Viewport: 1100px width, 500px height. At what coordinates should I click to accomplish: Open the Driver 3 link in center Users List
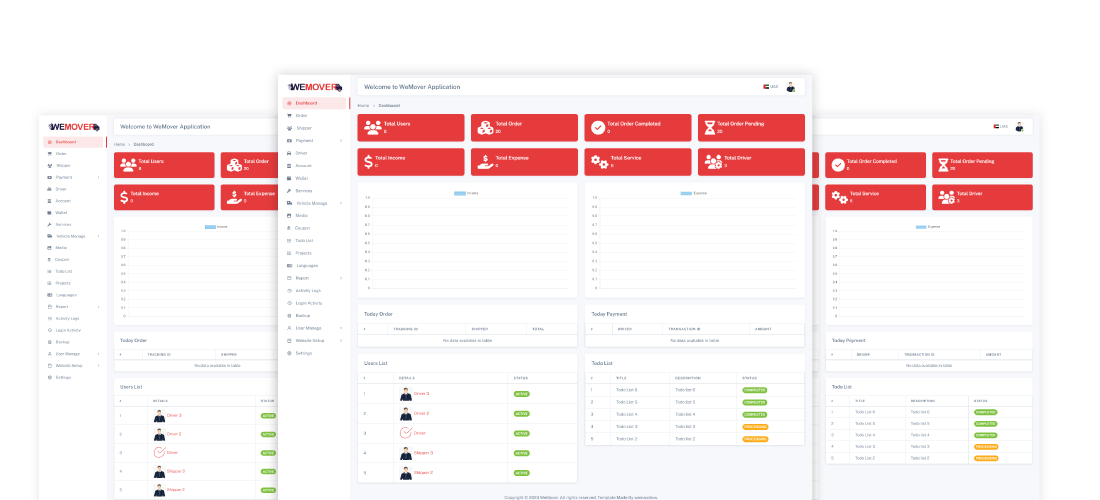tap(421, 394)
